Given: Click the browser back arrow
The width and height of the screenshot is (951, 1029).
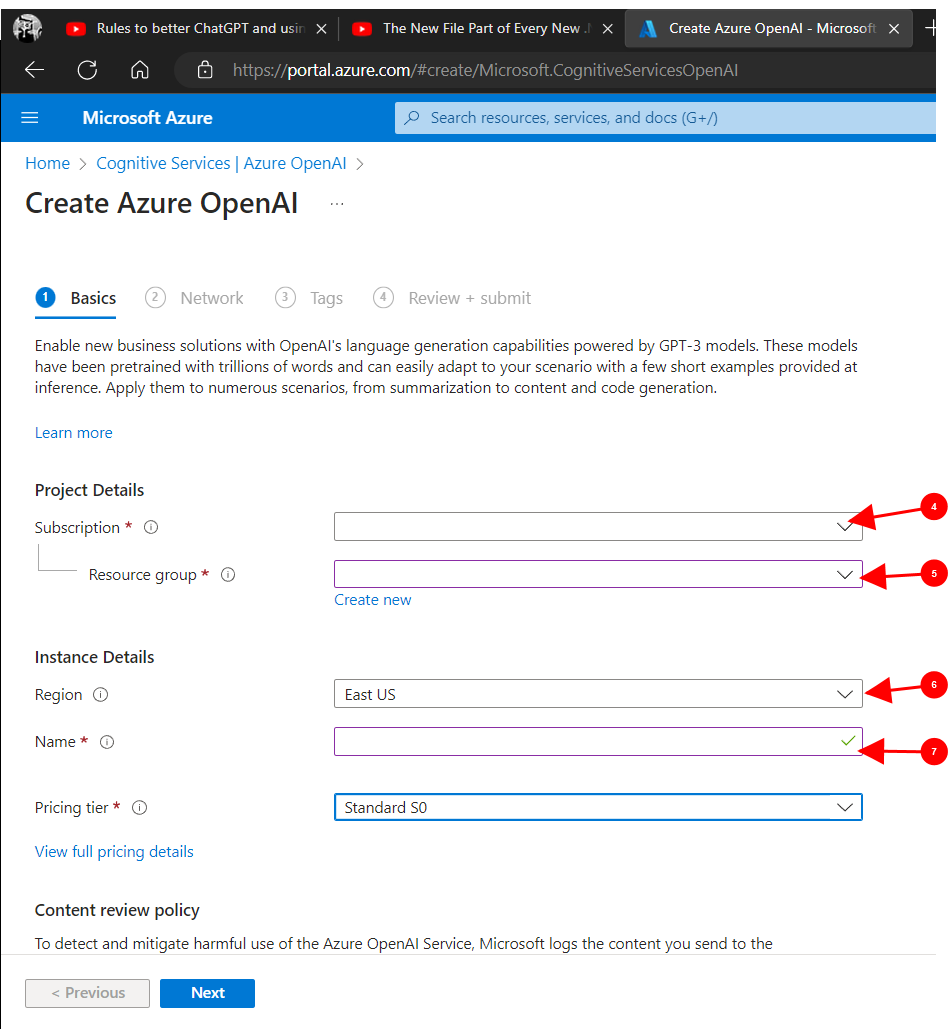Looking at the screenshot, I should click(35, 70).
